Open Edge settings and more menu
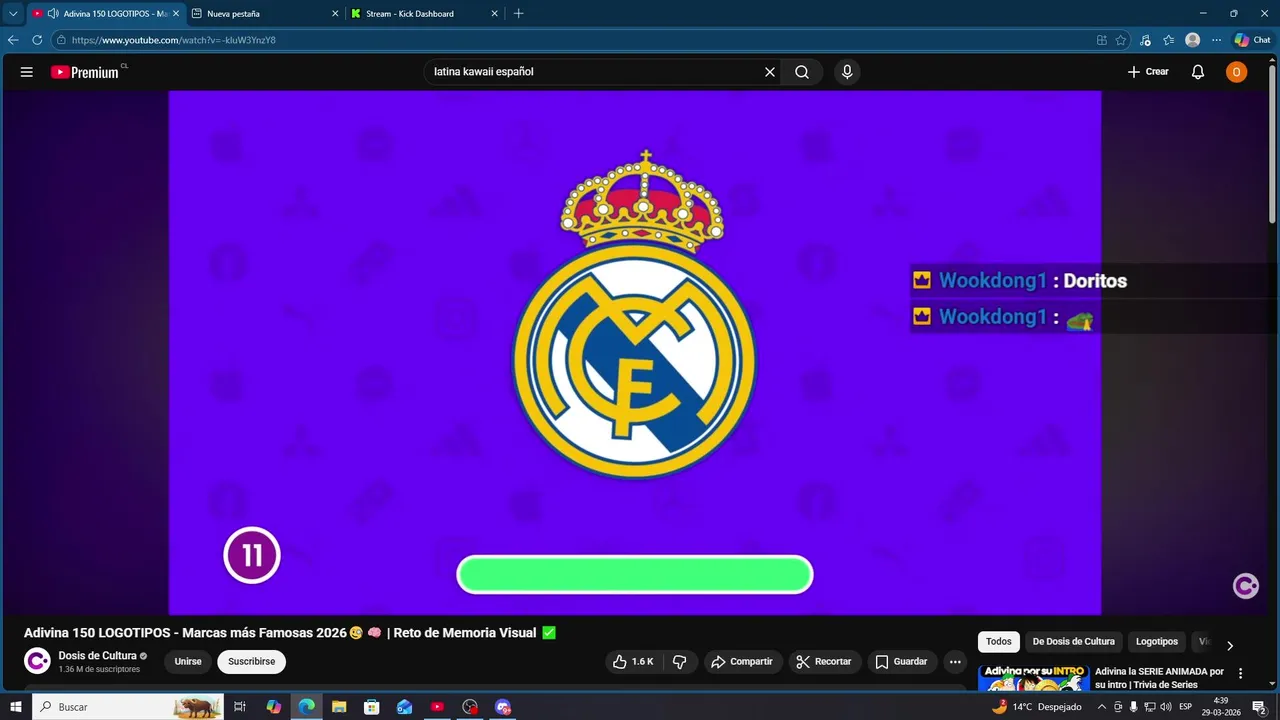The height and width of the screenshot is (720, 1280). coord(1216,40)
